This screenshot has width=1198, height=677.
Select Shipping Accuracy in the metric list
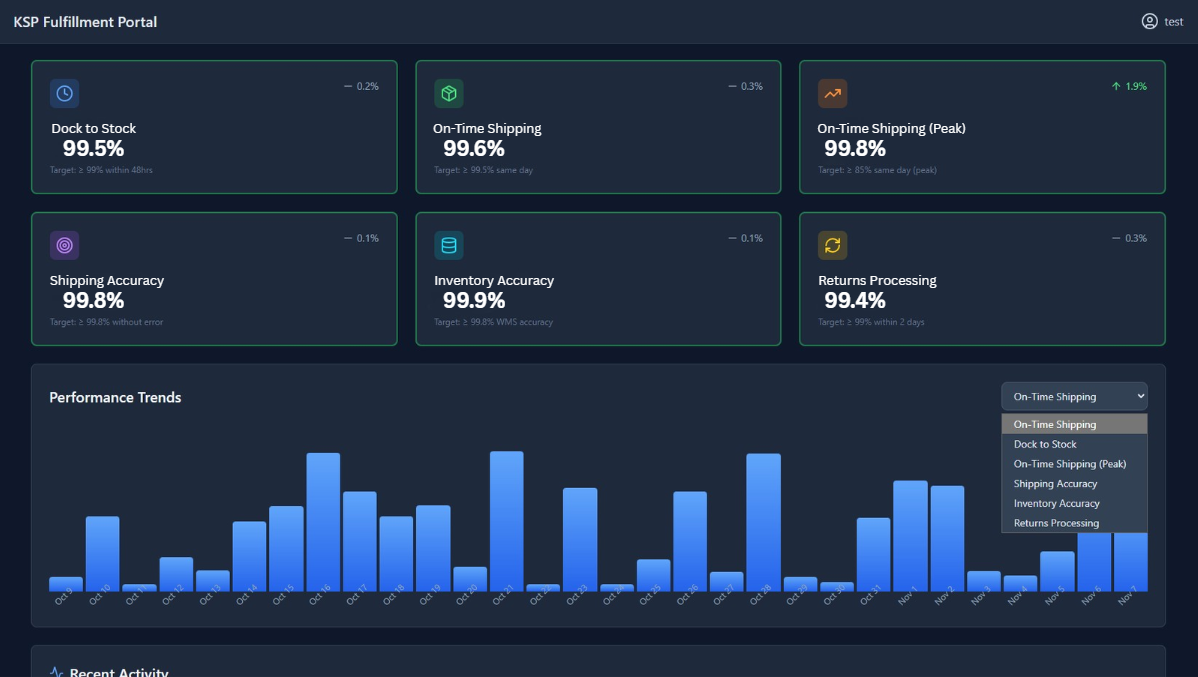[x=1055, y=484]
